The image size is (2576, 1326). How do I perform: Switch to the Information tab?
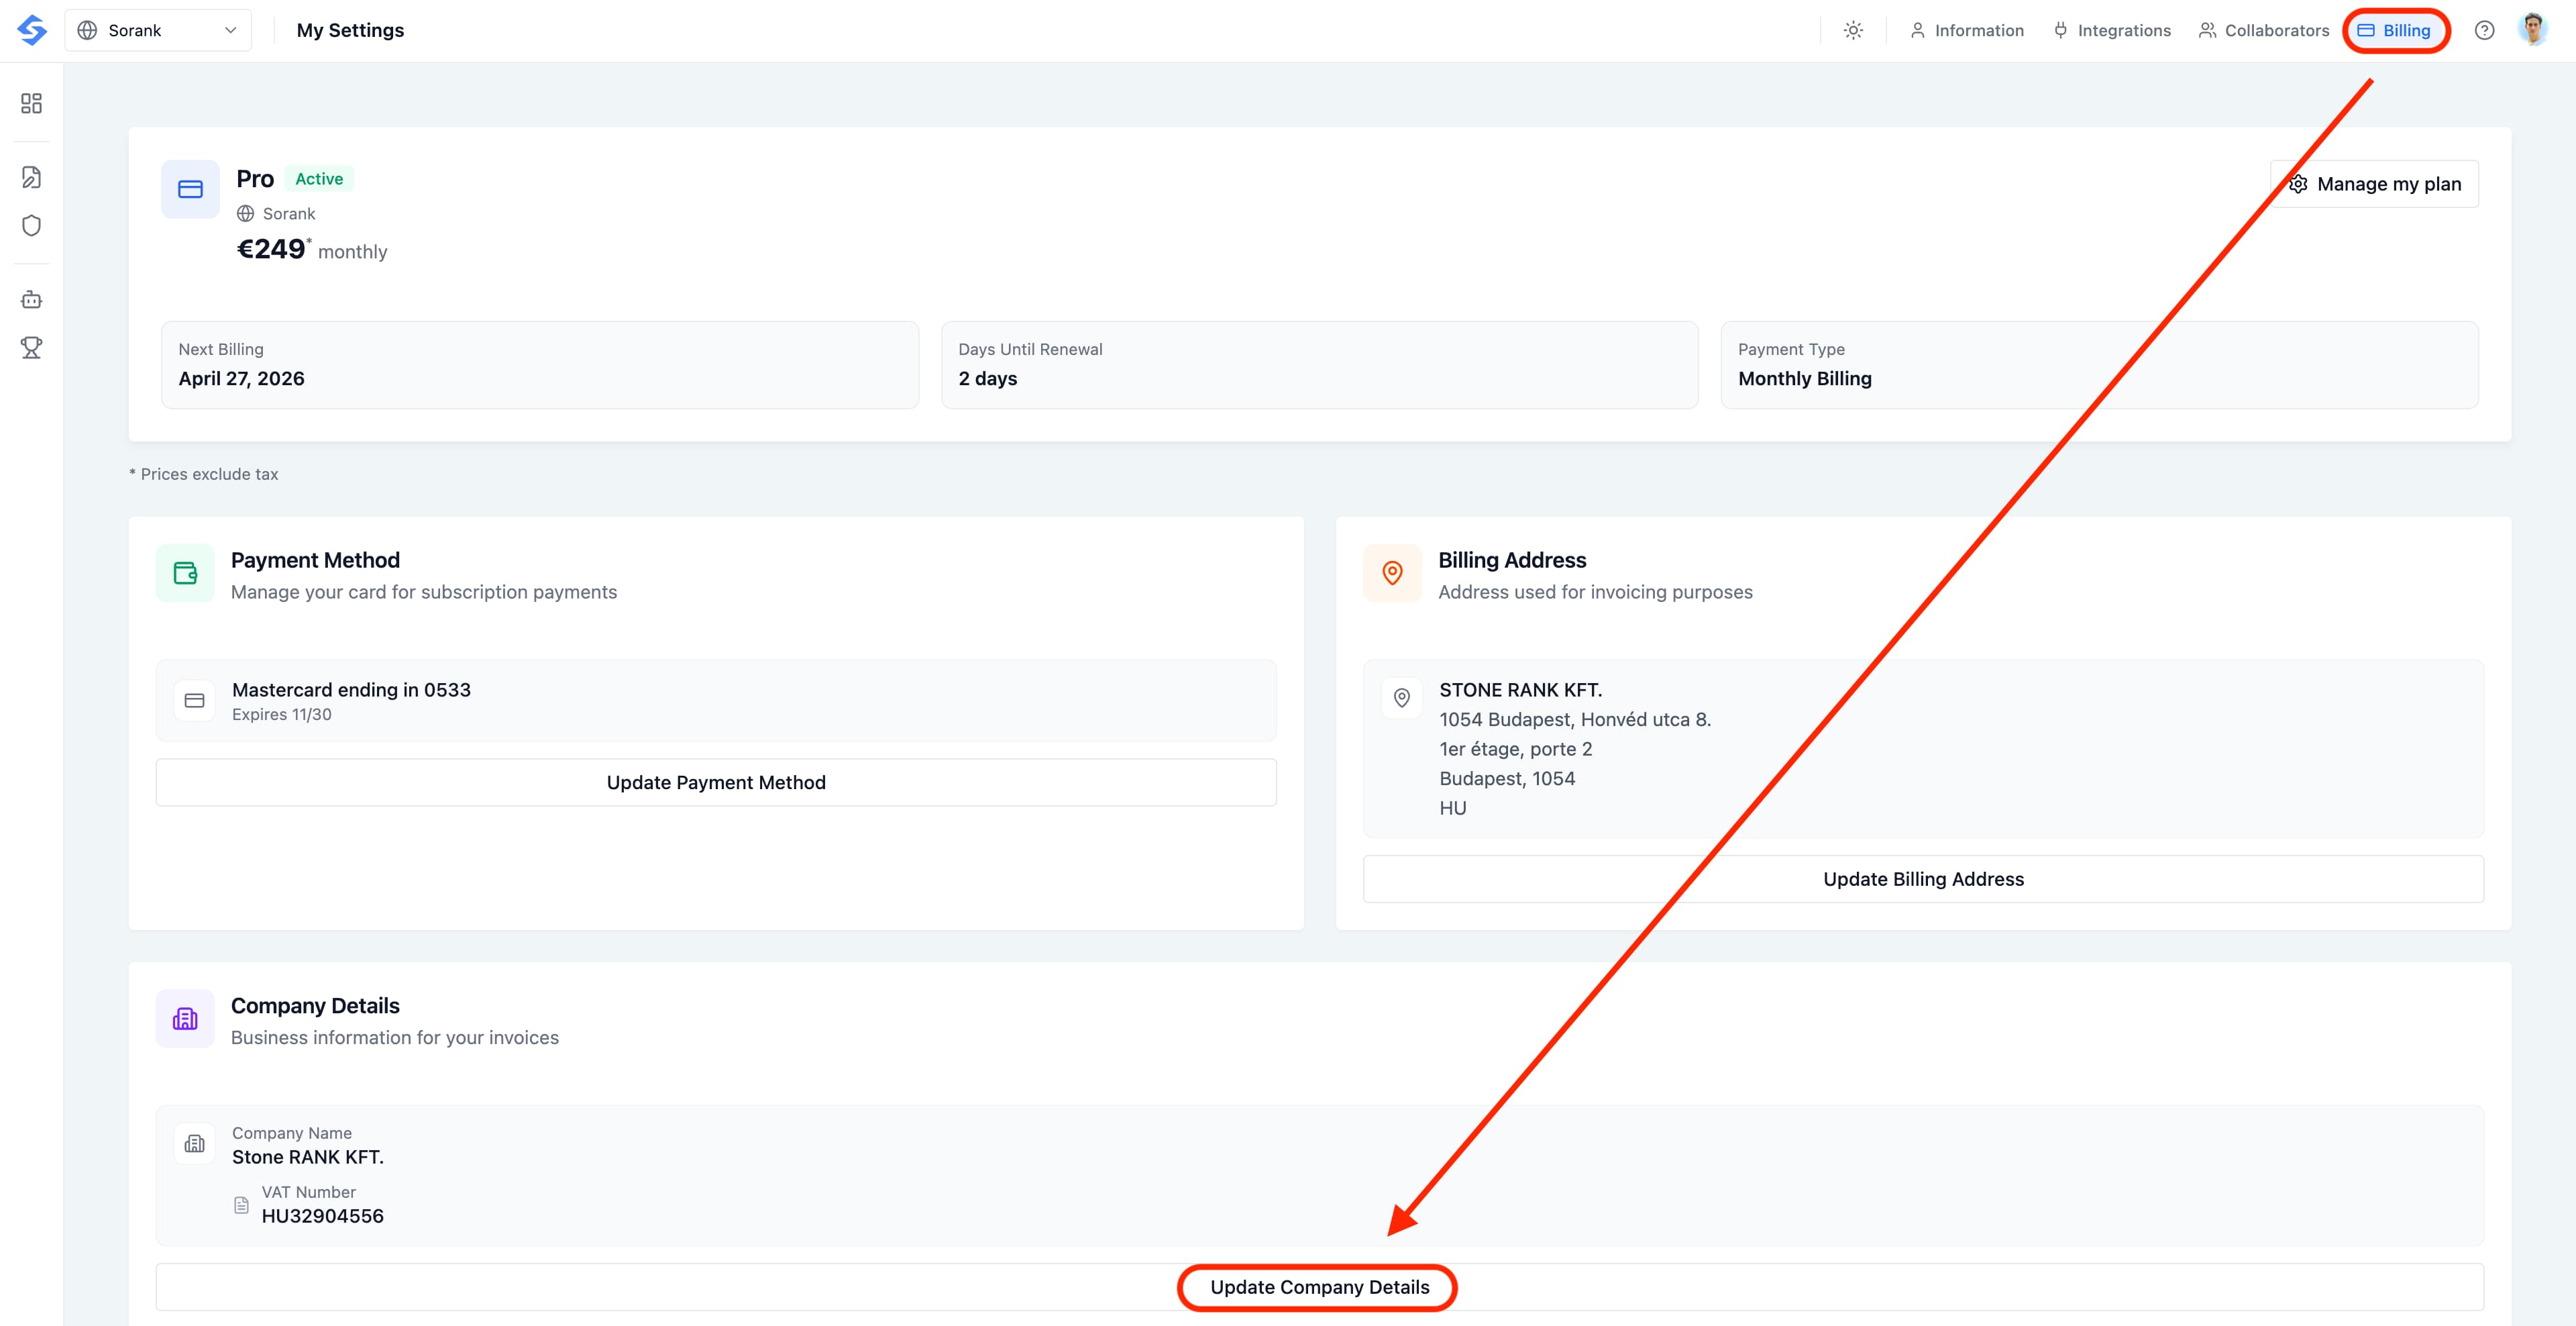point(1966,30)
